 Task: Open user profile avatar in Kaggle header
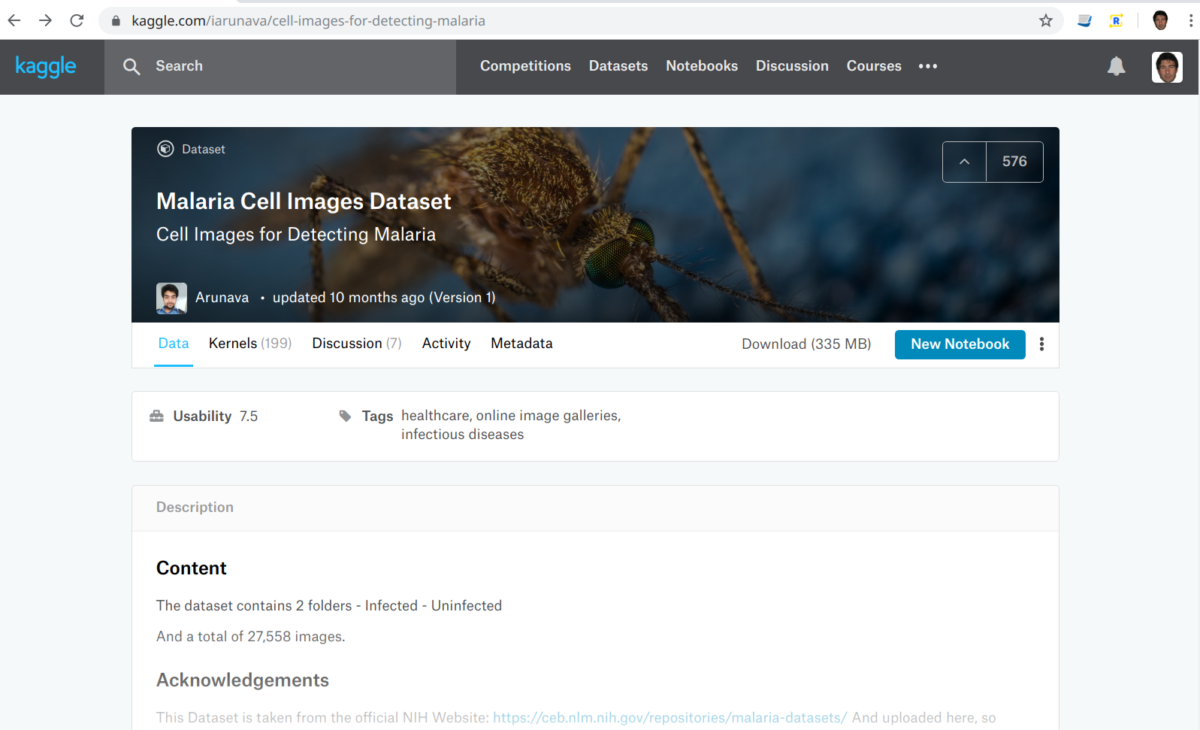click(1166, 66)
